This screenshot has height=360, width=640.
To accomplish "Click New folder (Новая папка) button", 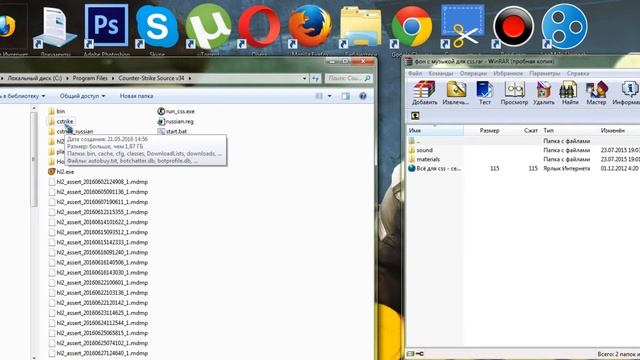I will [x=136, y=96].
